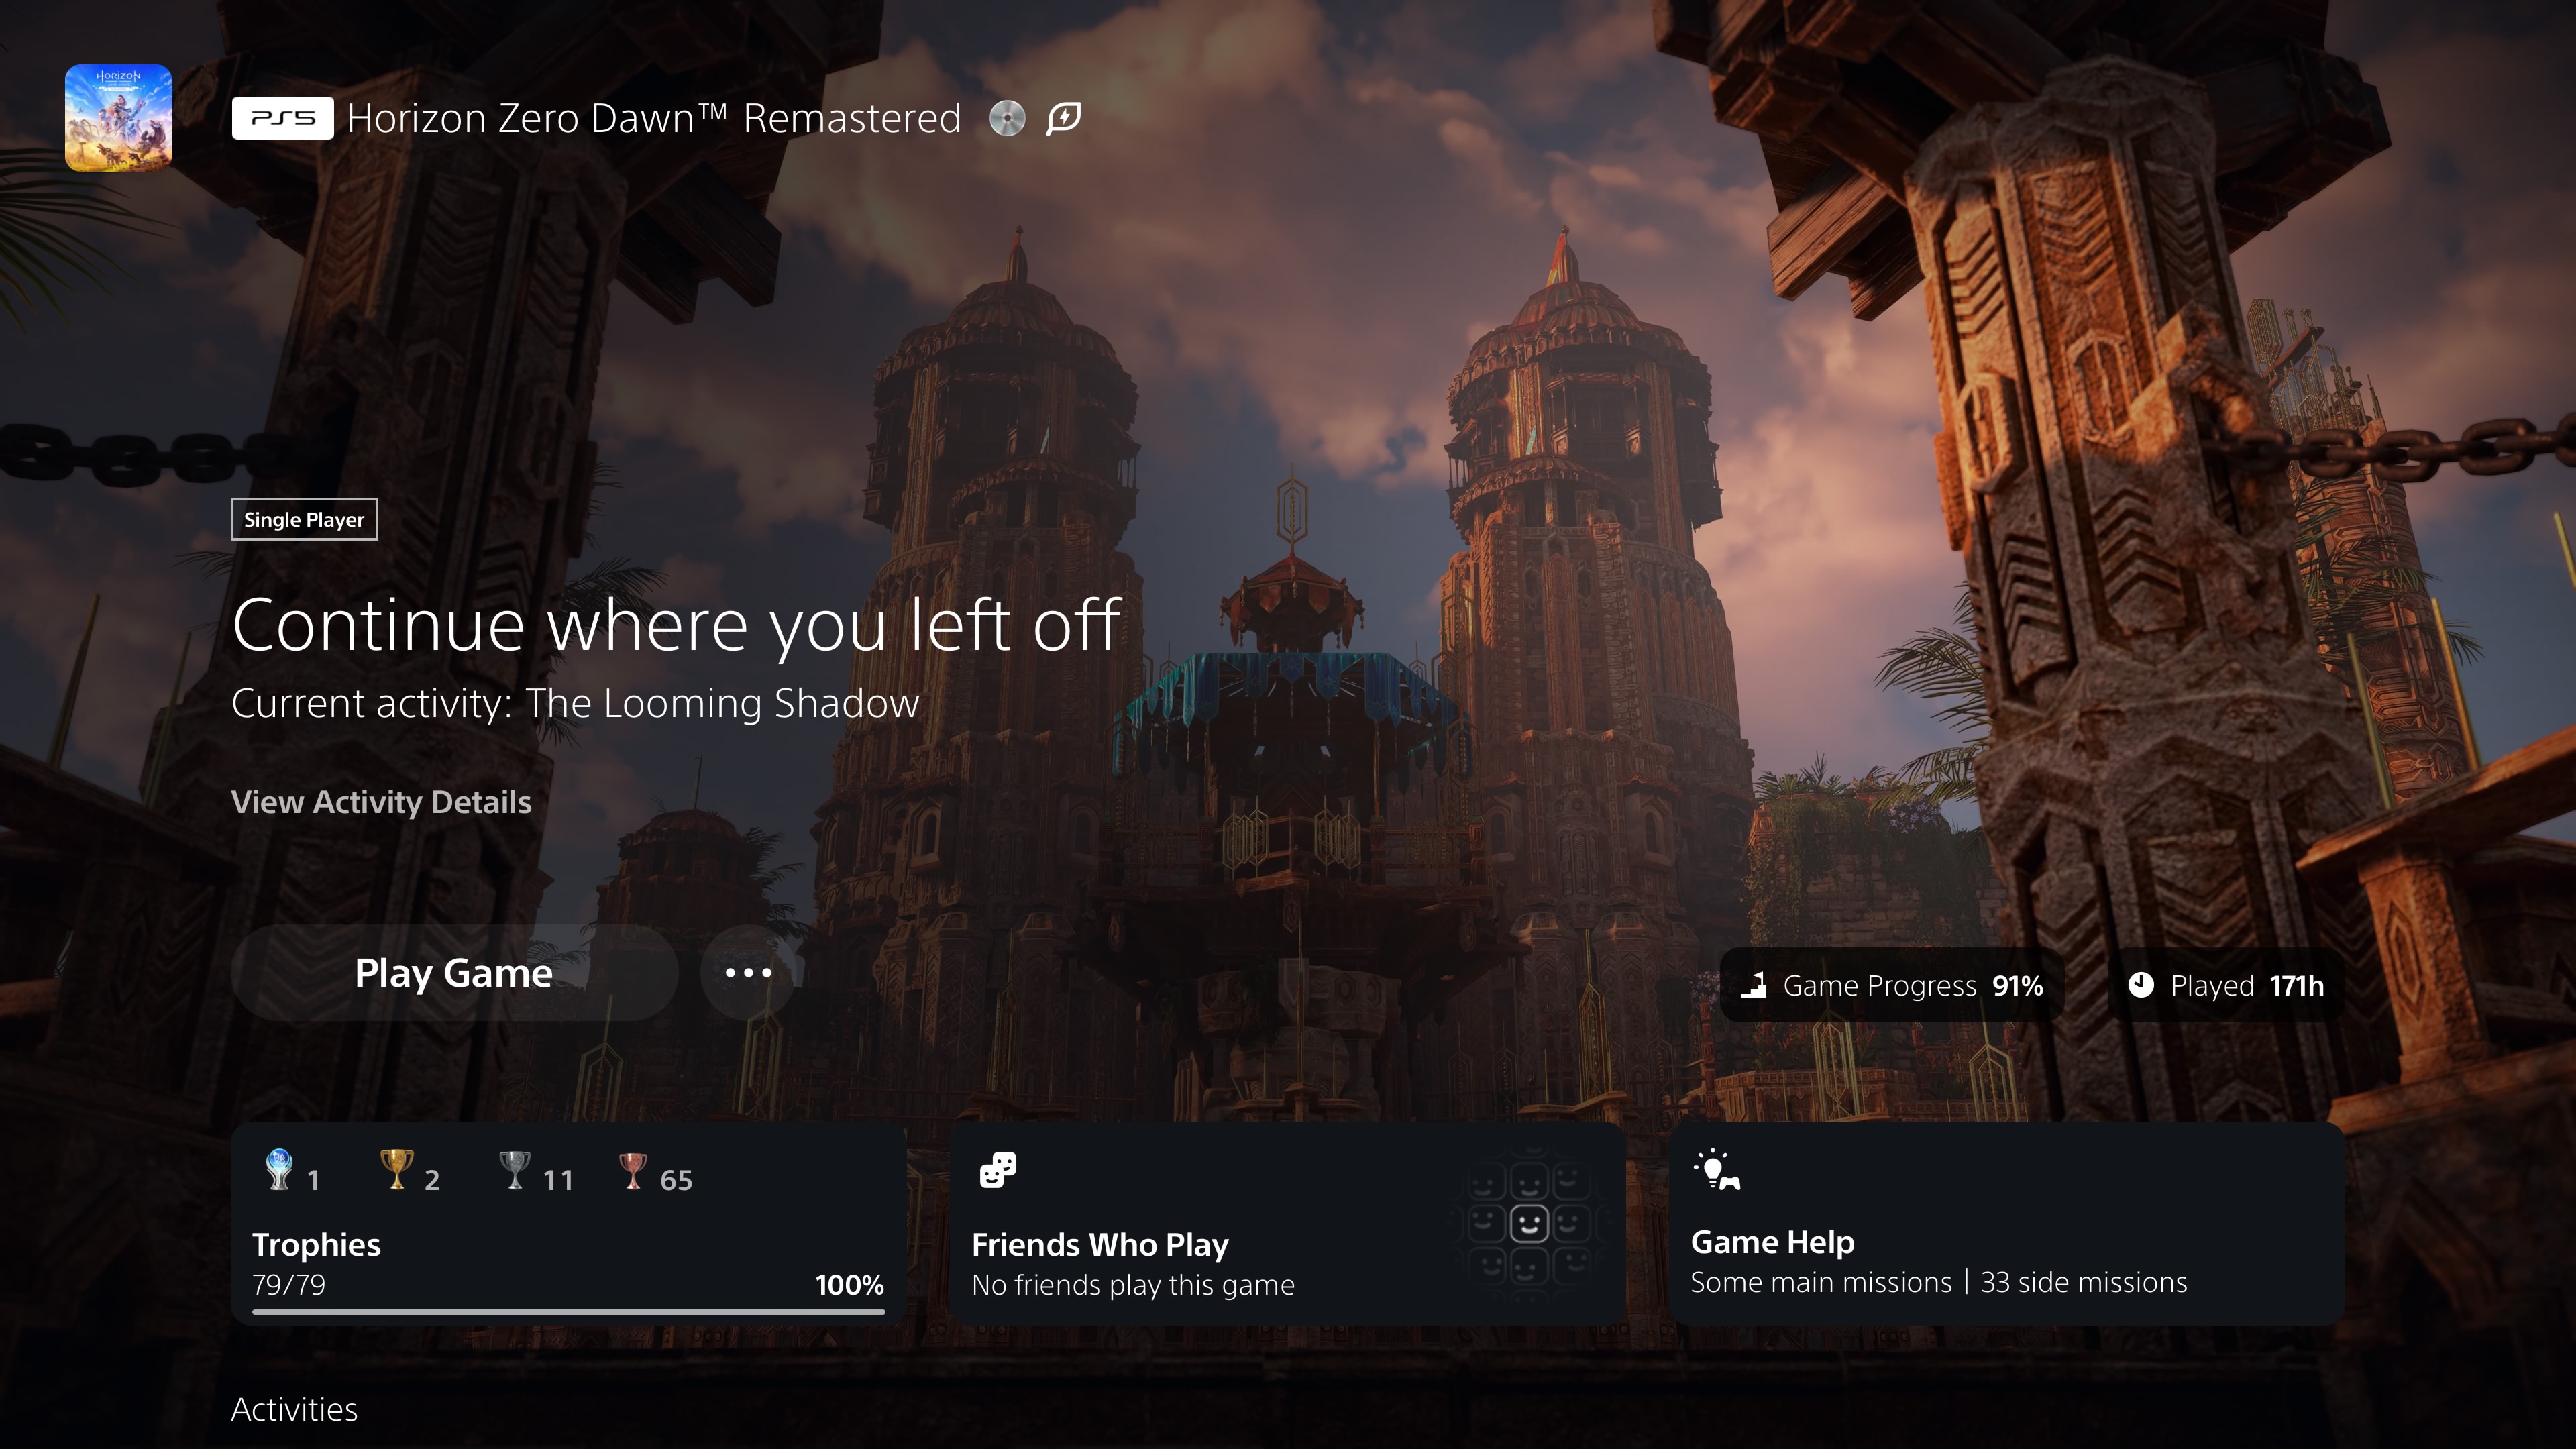Click the Played clock icon
The width and height of the screenshot is (2576, 1449).
pos(2141,985)
